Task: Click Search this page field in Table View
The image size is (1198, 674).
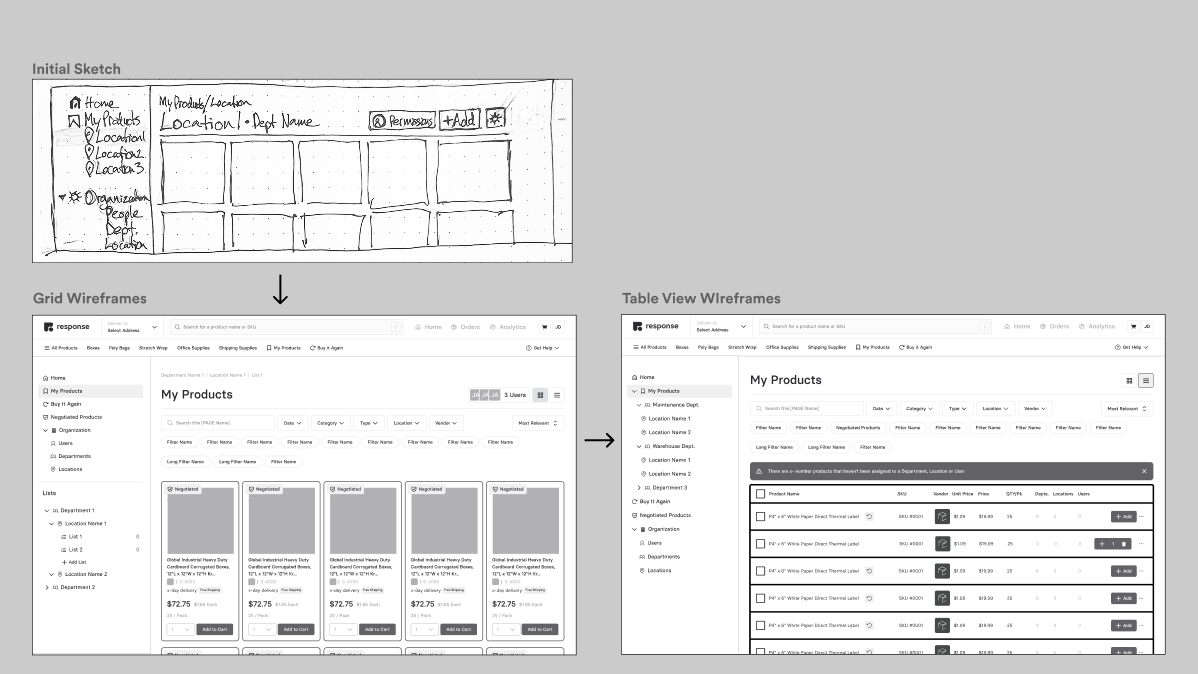Action: pos(807,409)
